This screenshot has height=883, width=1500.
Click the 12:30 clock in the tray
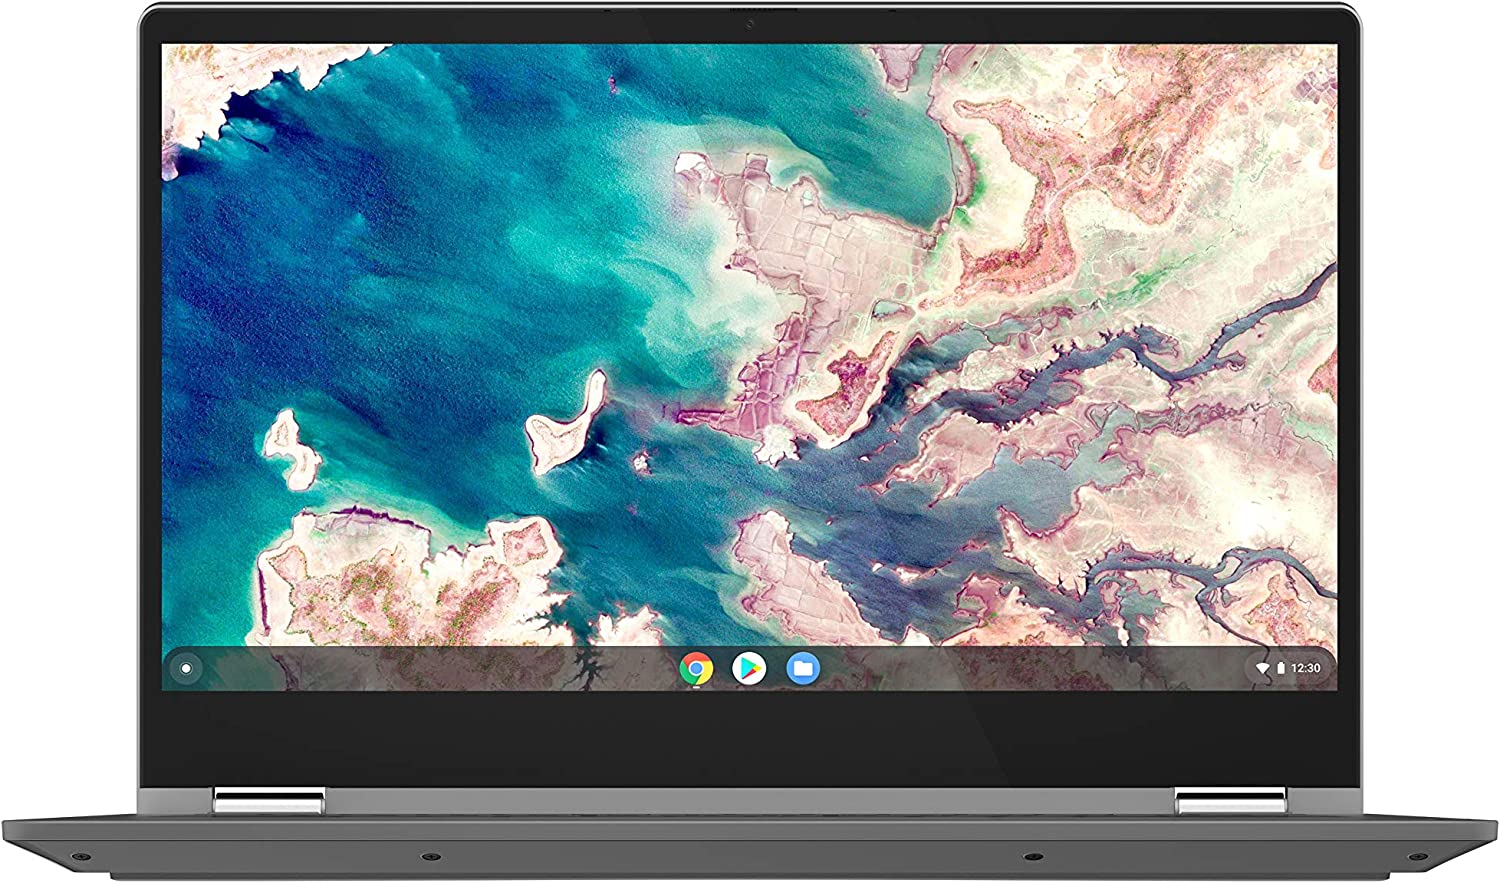(1305, 668)
